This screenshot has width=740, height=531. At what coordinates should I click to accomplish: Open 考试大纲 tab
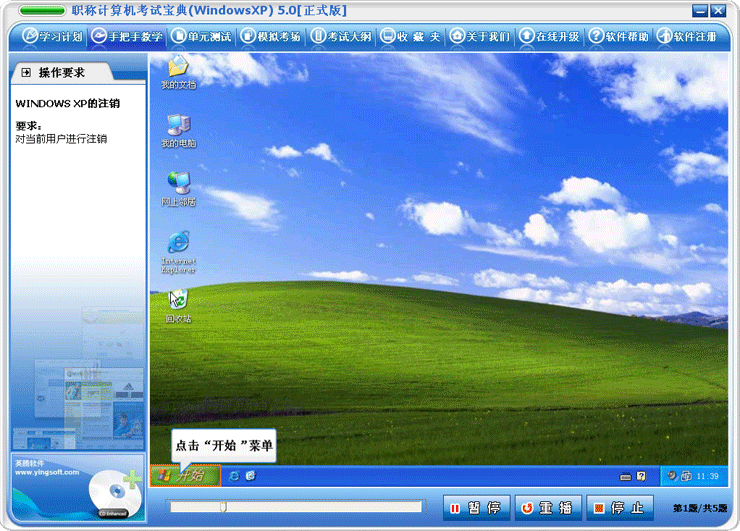tap(341, 36)
